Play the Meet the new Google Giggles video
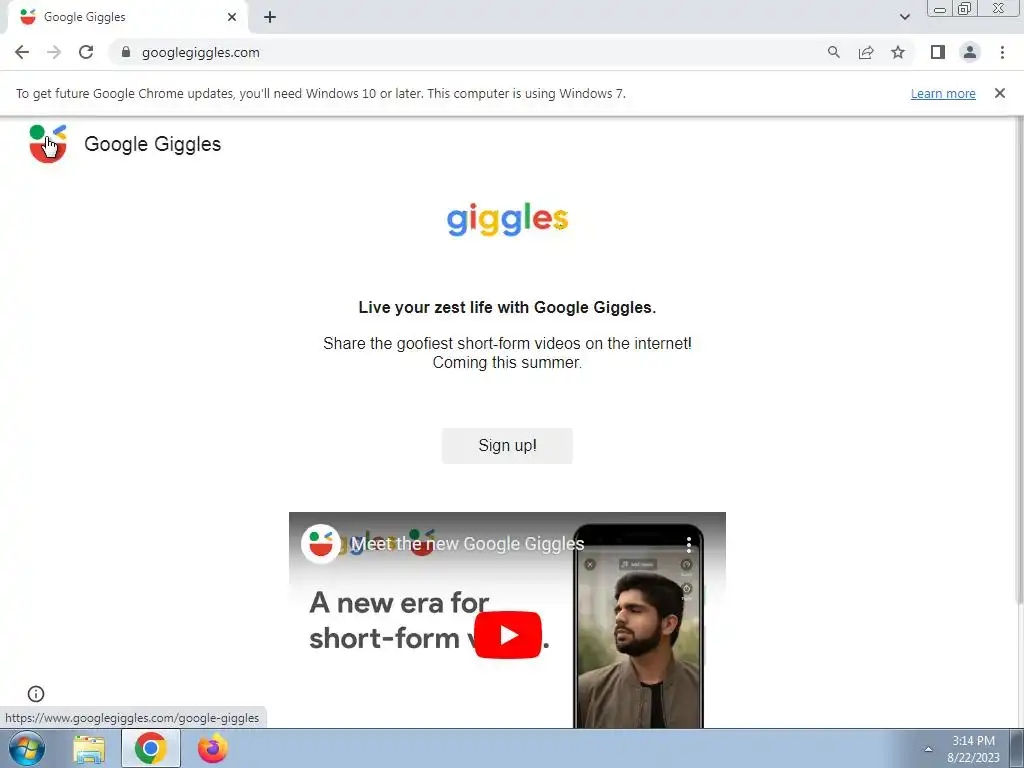Viewport: 1024px width, 768px height. click(x=507, y=635)
